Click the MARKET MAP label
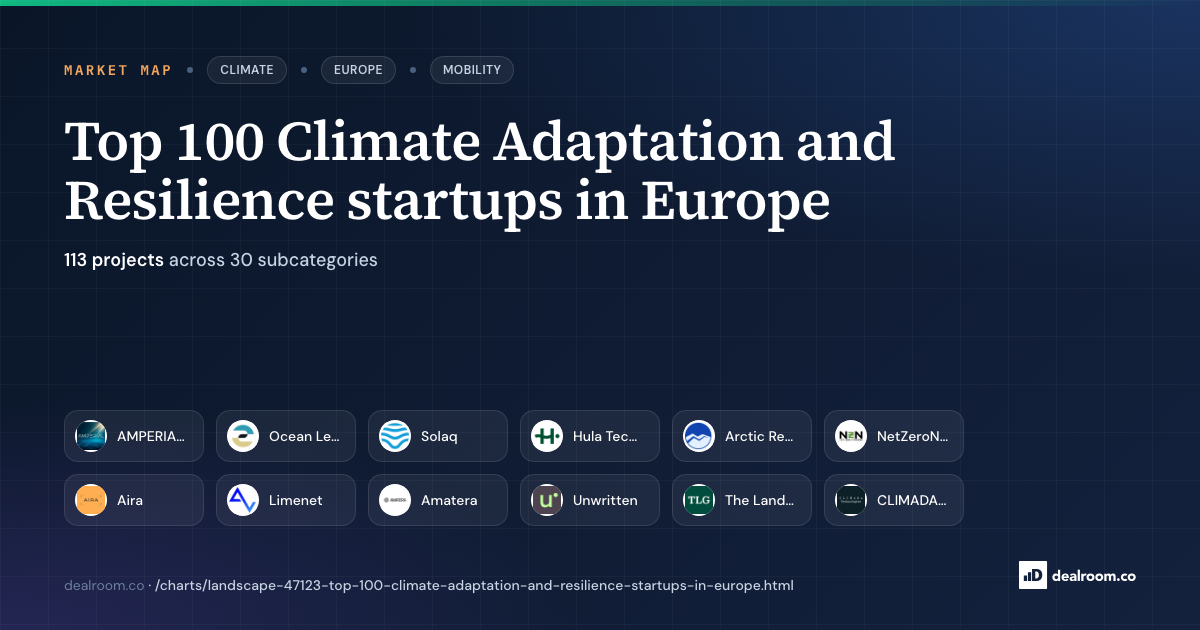The width and height of the screenshot is (1200, 630). pyautogui.click(x=118, y=70)
